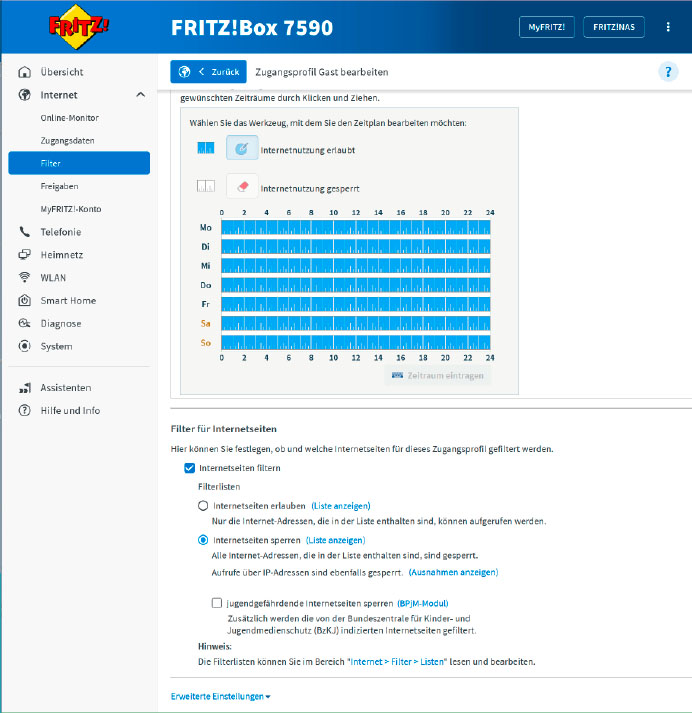Collapse the Internet menu chevron

coord(140,95)
